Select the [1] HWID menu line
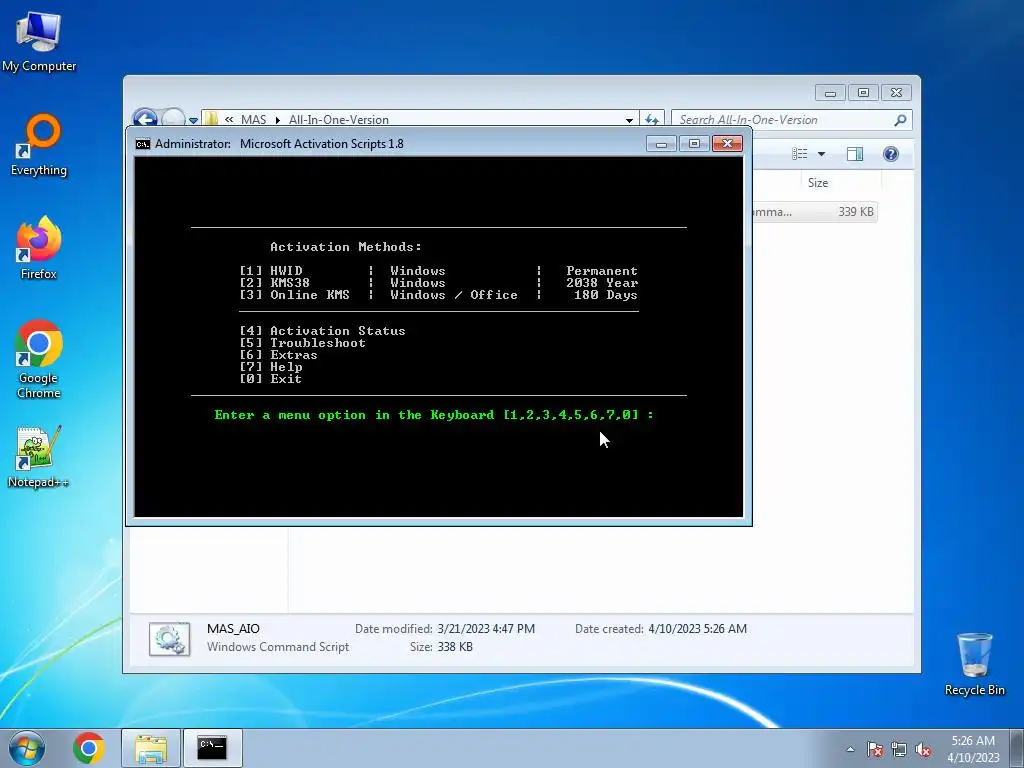The height and width of the screenshot is (768, 1024). 438,271
